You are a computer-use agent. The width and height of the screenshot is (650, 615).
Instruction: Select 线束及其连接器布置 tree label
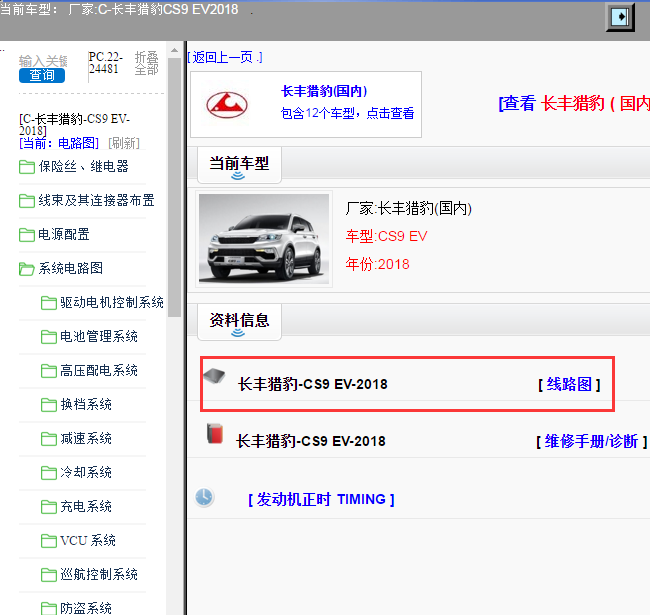point(97,201)
